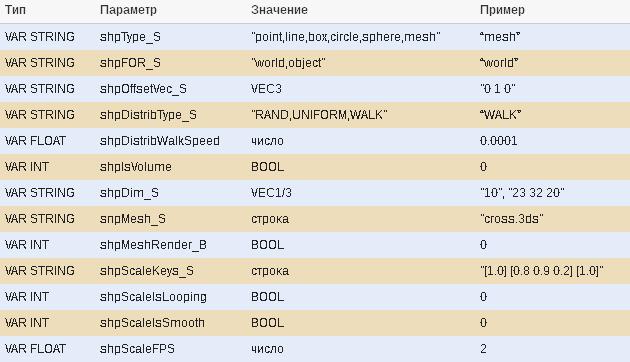This screenshot has height=362, width=630.
Task: Click the Параметр column header
Action: pyautogui.click(x=128, y=10)
